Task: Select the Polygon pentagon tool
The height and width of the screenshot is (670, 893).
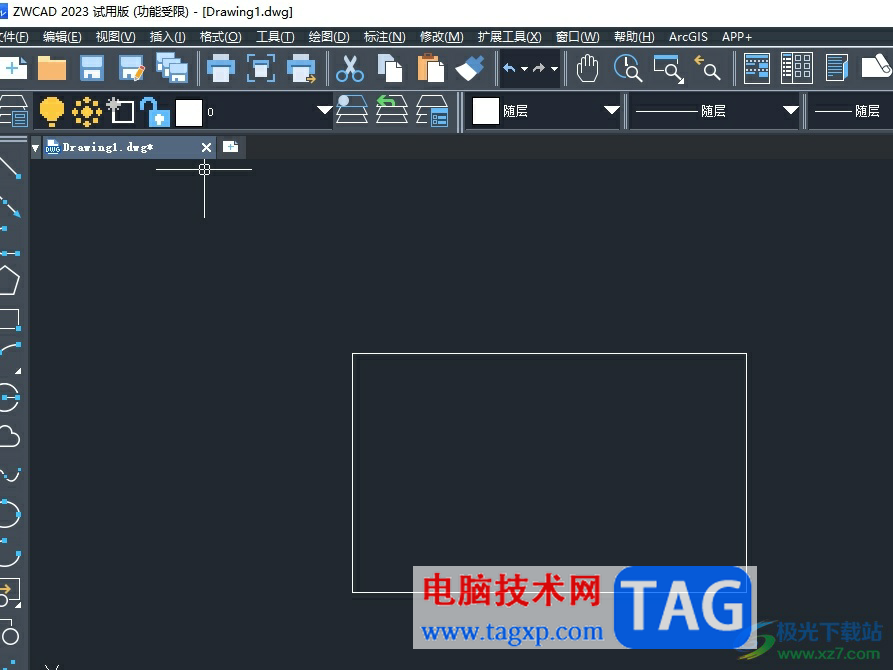Action: pyautogui.click(x=10, y=280)
